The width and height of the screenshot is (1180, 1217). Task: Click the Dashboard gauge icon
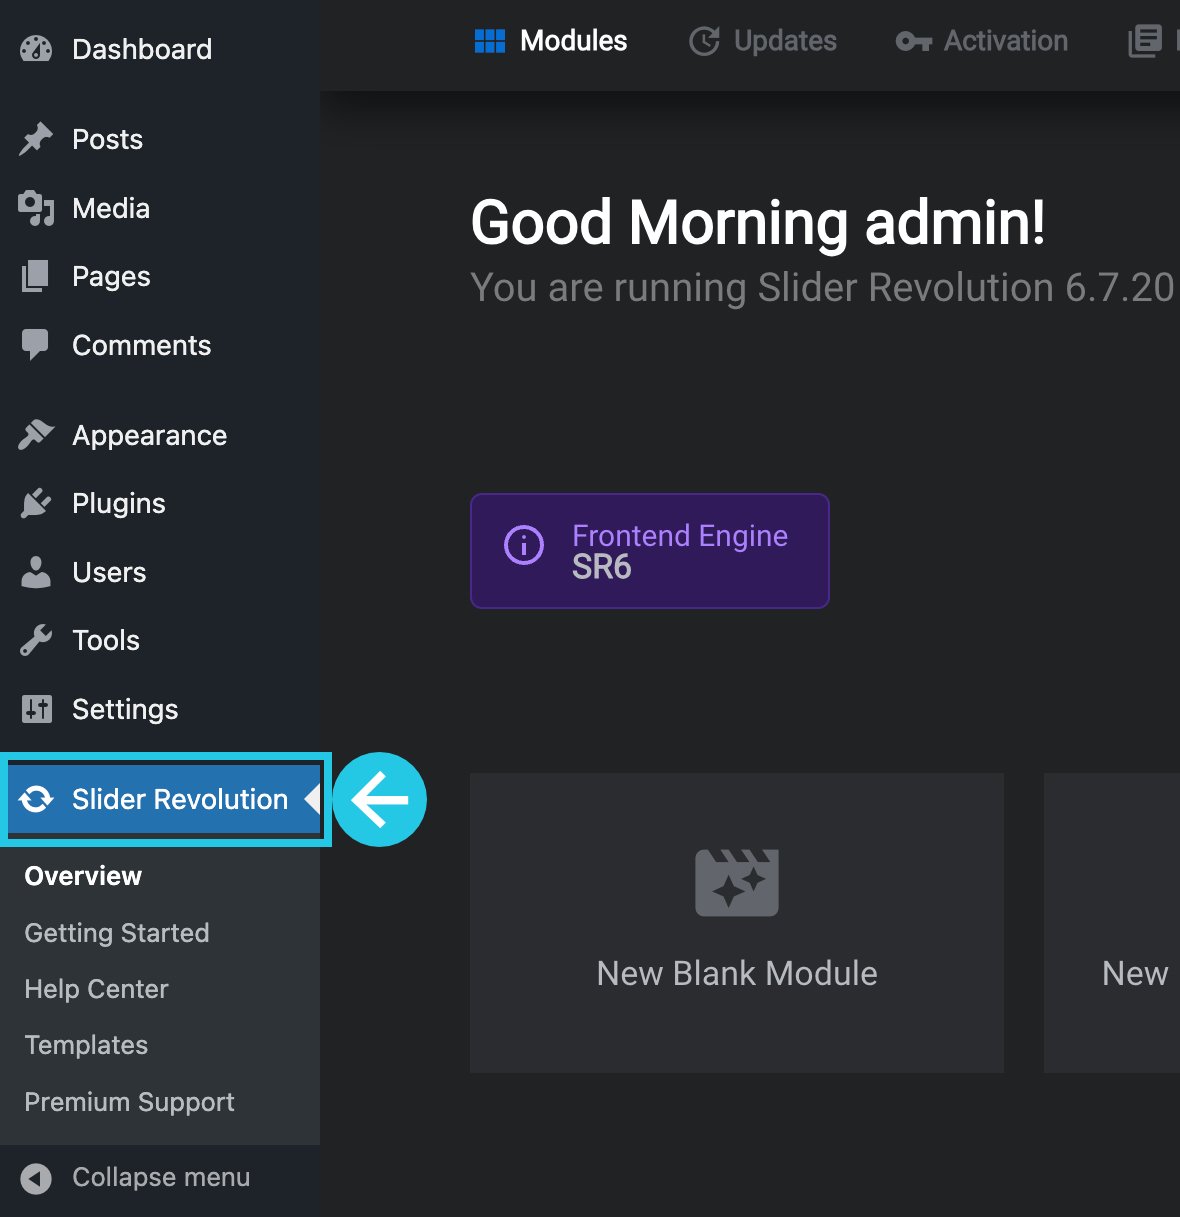36,49
